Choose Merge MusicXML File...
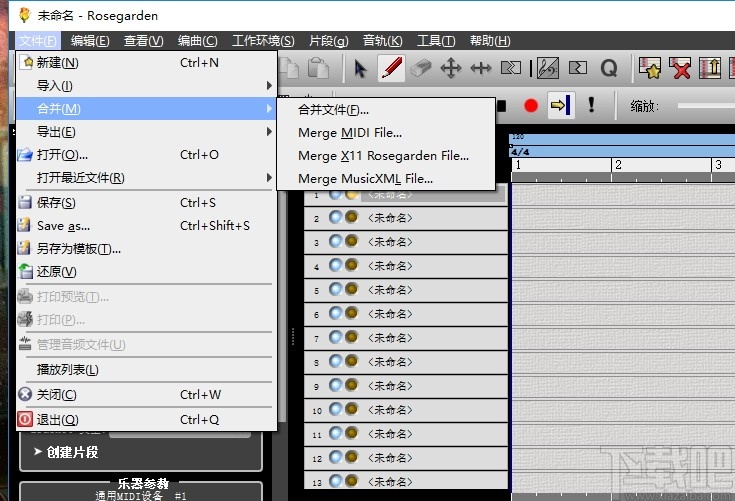This screenshot has height=501, width=735. [x=386, y=179]
